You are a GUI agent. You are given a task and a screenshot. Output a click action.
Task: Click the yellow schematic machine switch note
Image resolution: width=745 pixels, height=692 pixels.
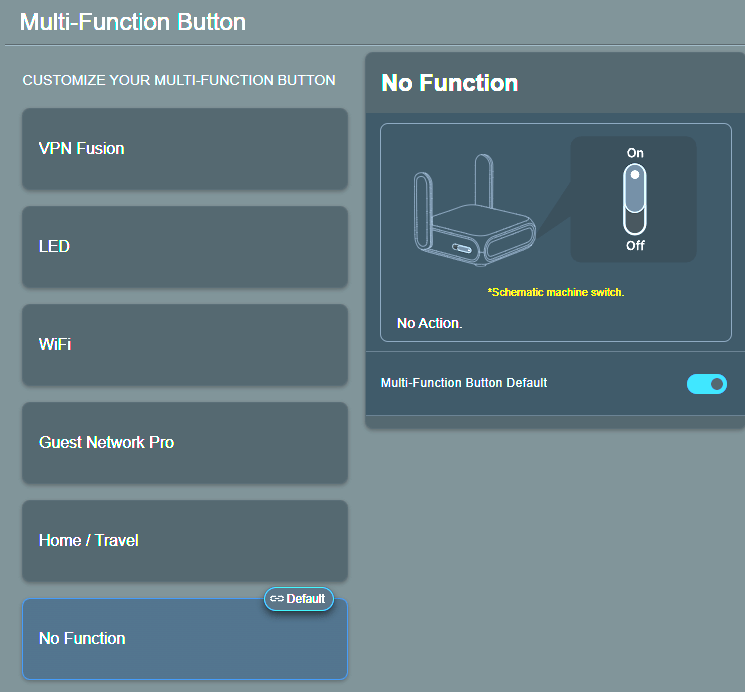coord(555,292)
